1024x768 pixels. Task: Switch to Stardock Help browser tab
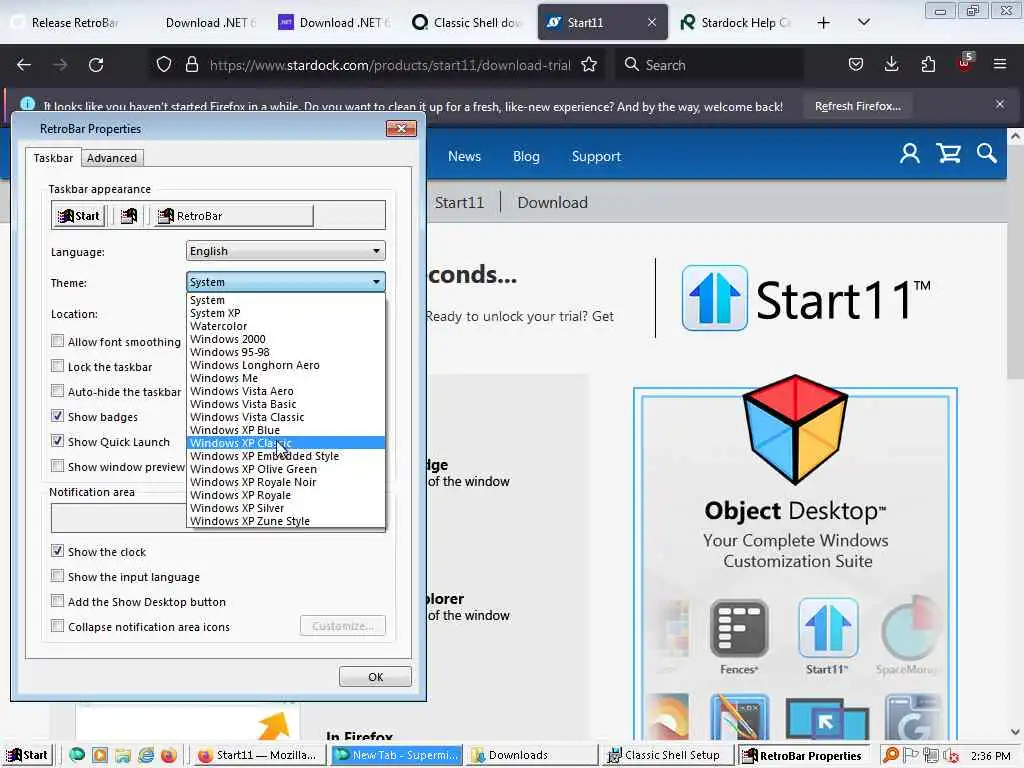click(736, 23)
